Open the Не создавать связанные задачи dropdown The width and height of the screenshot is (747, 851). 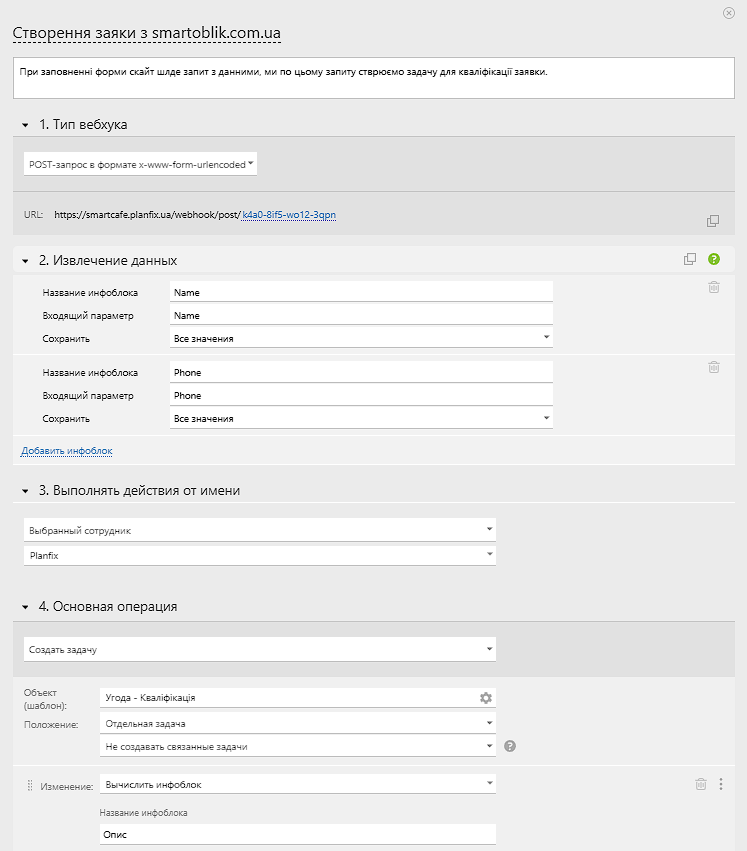pos(297,746)
